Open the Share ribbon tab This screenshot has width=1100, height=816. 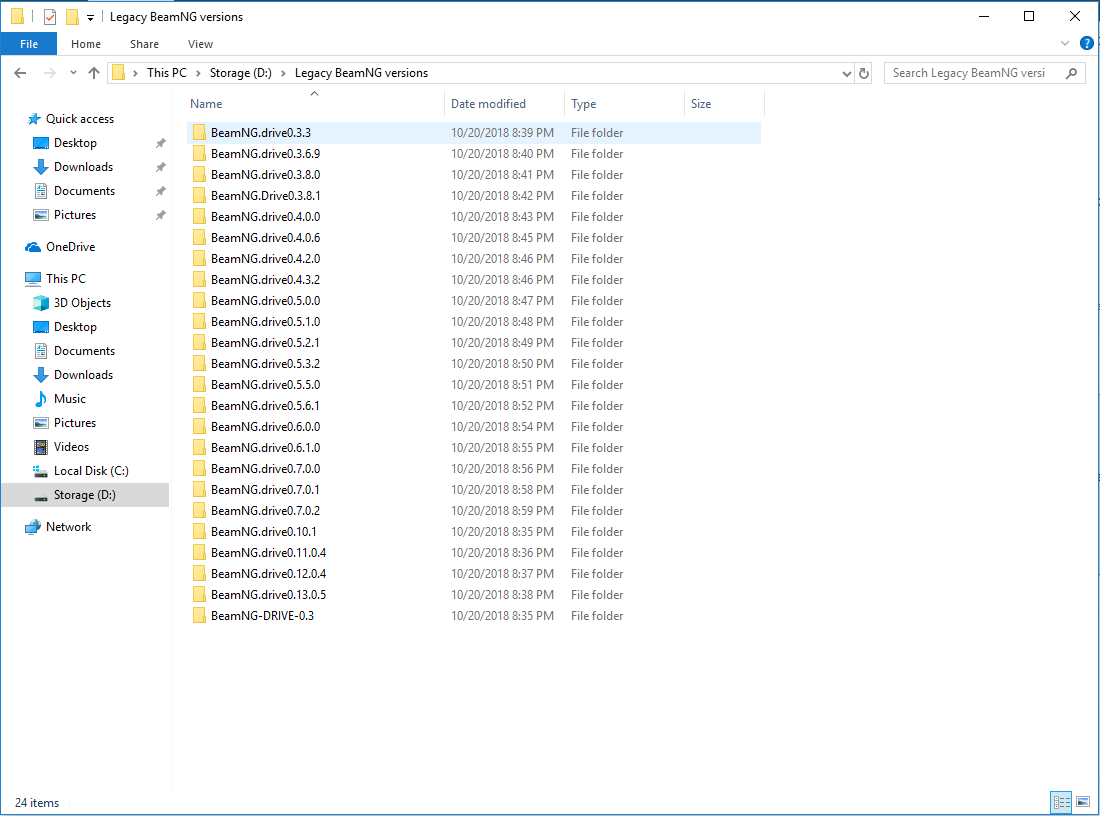click(x=144, y=44)
